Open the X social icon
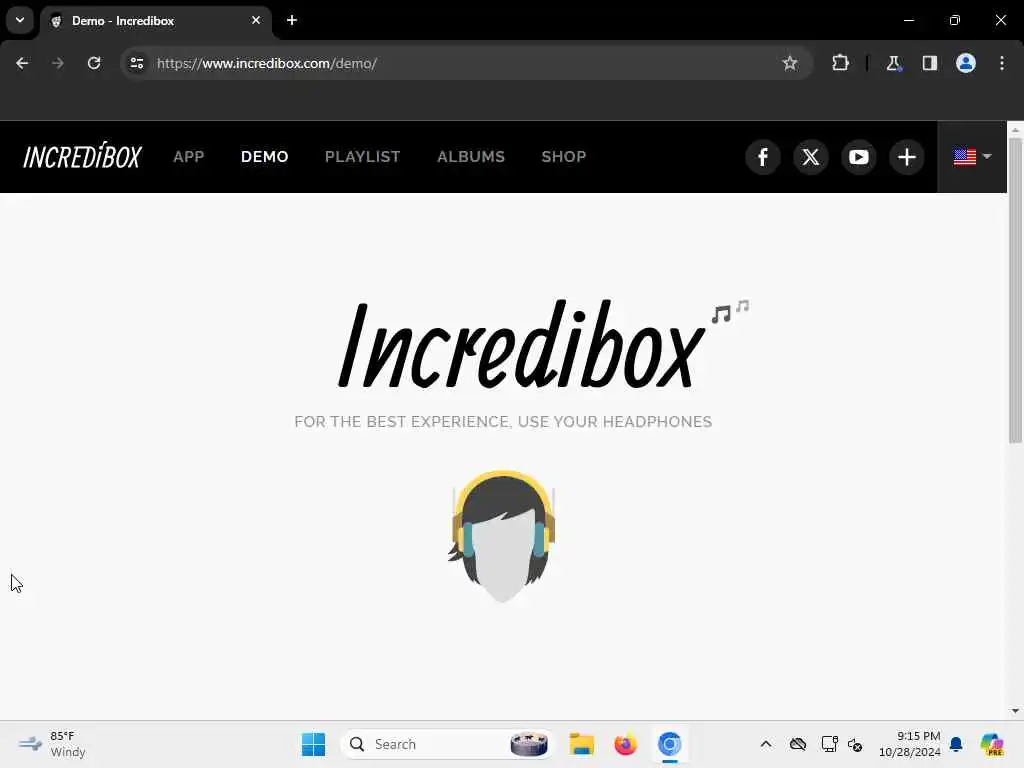This screenshot has width=1024, height=768. 810,157
